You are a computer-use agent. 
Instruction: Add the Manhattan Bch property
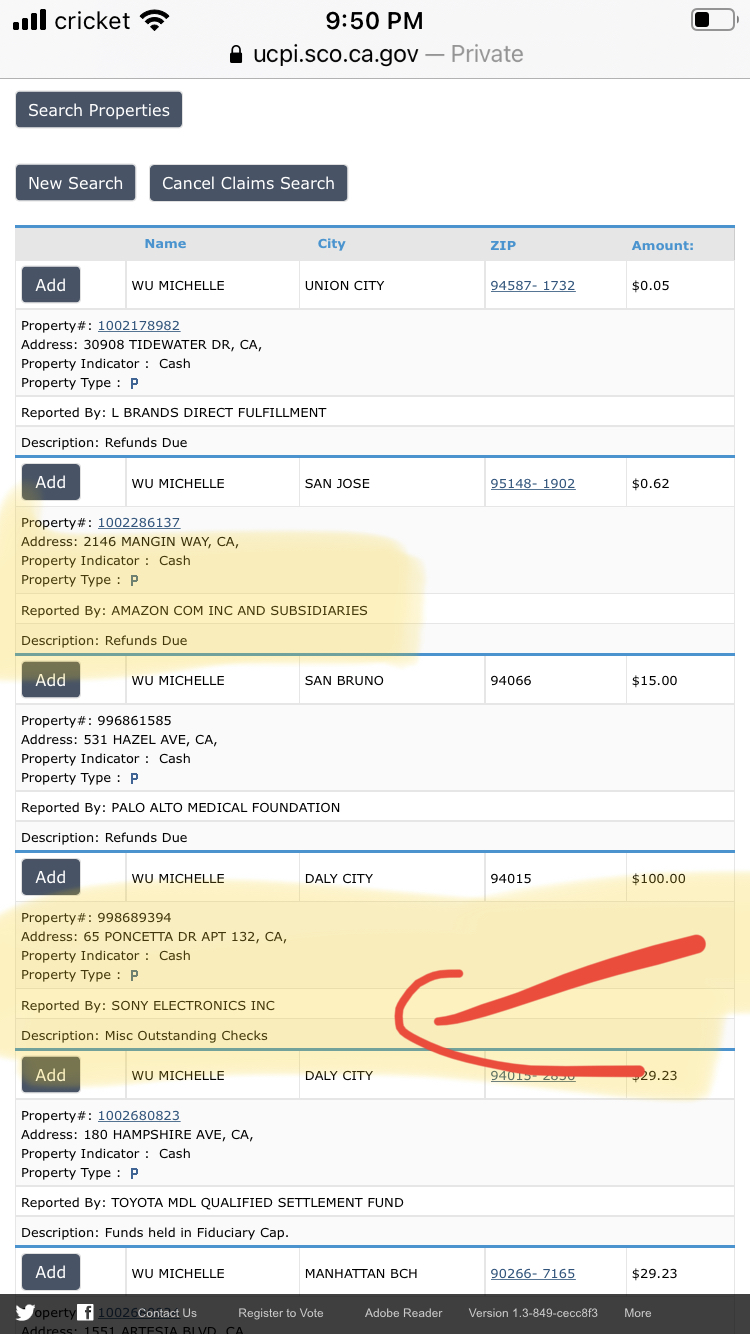coord(51,1272)
